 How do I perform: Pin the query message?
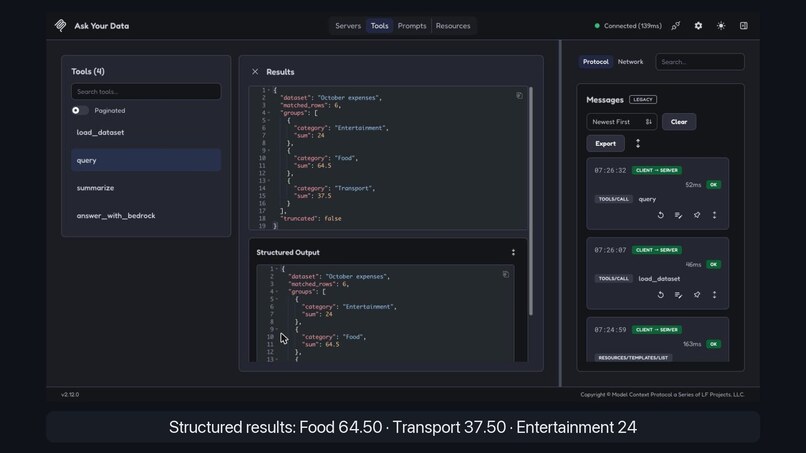point(697,215)
